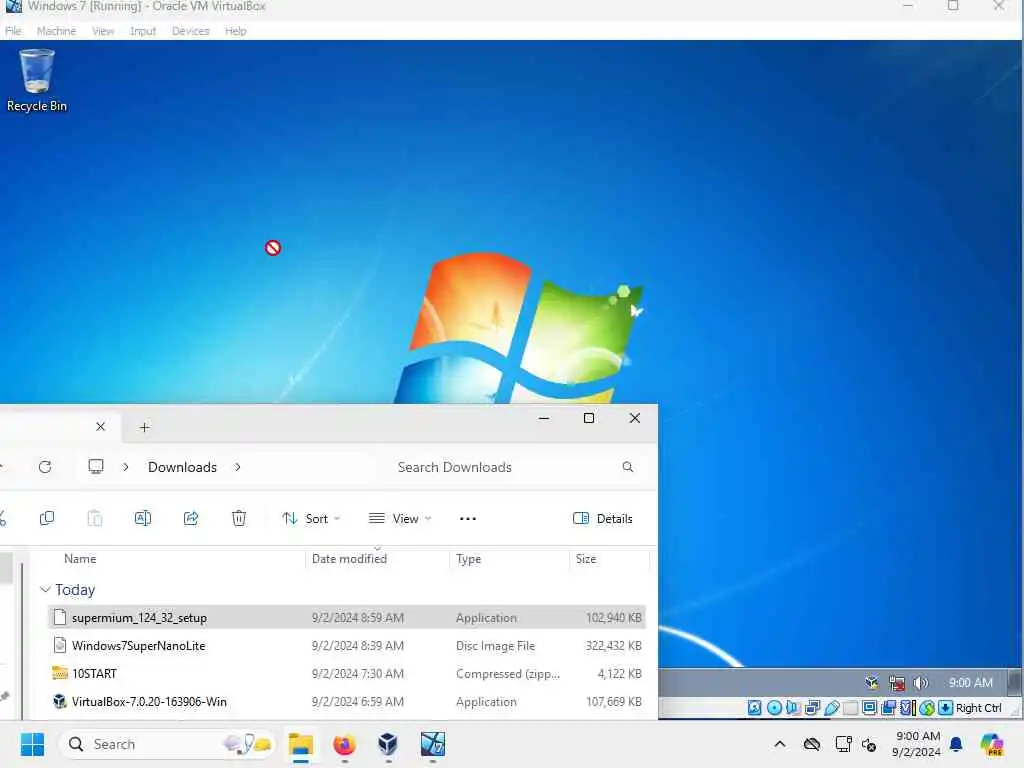Rename the selected file

click(142, 518)
